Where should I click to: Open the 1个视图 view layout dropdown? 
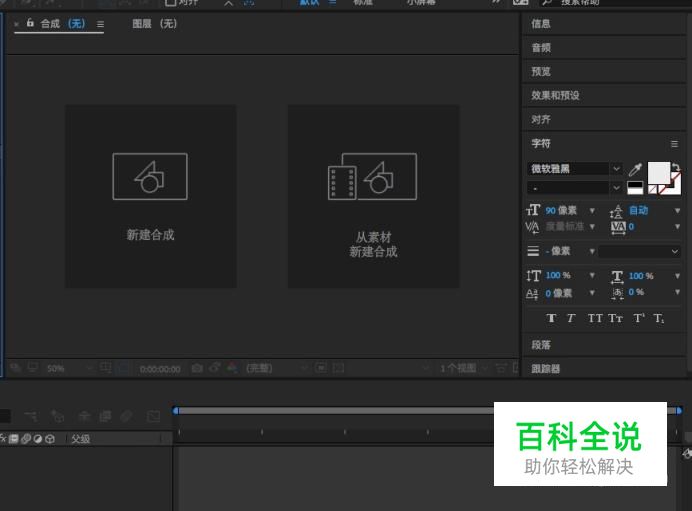point(464,368)
